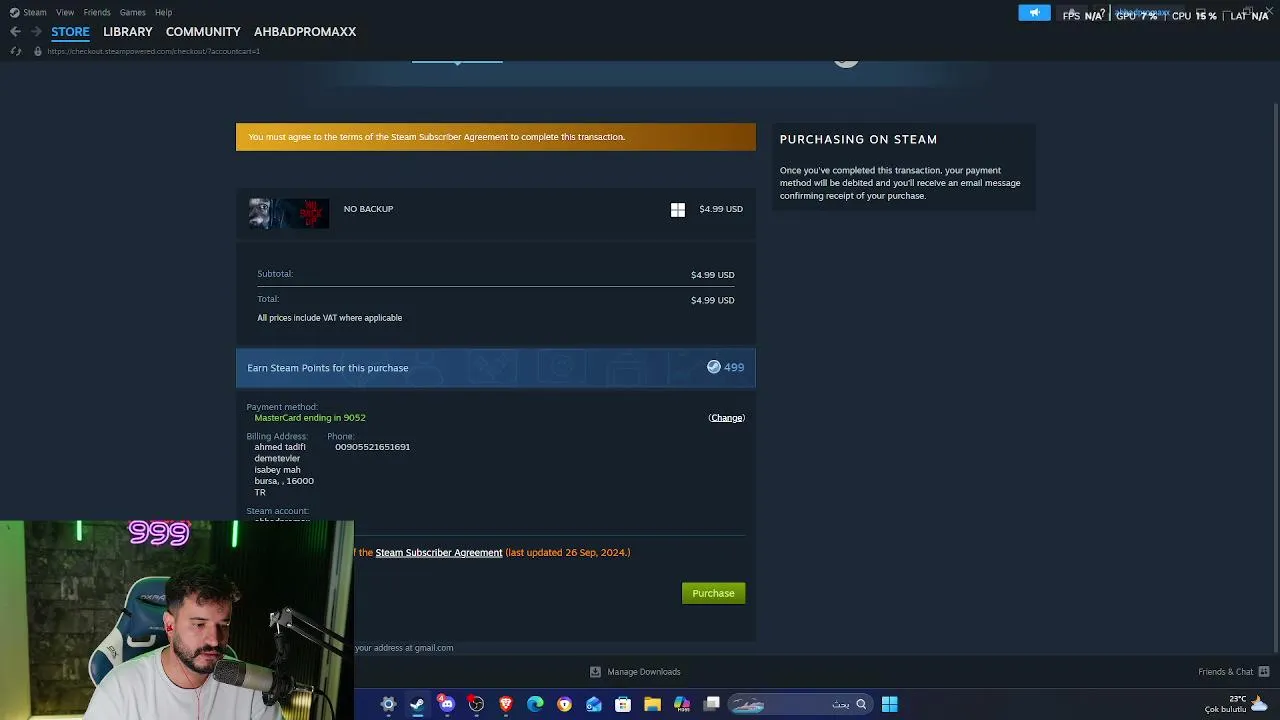Click the PURCHASING ON STEAM heading
1280x720 pixels.
click(858, 139)
